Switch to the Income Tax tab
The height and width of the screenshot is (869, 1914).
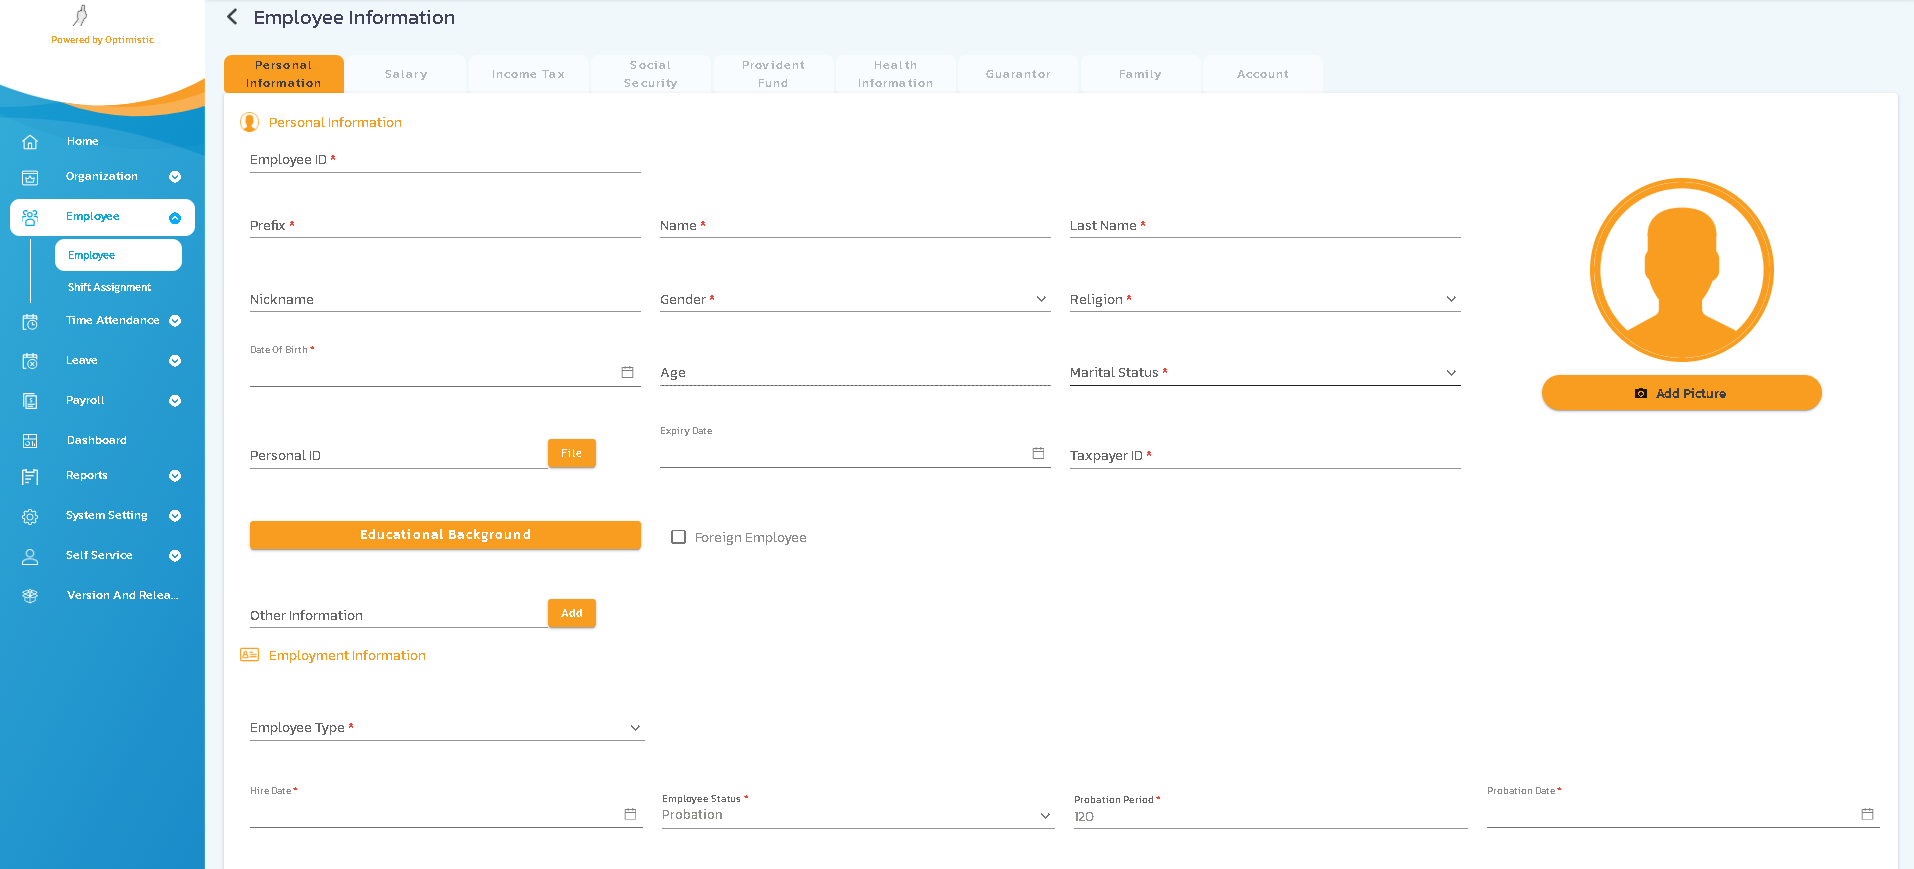528,74
